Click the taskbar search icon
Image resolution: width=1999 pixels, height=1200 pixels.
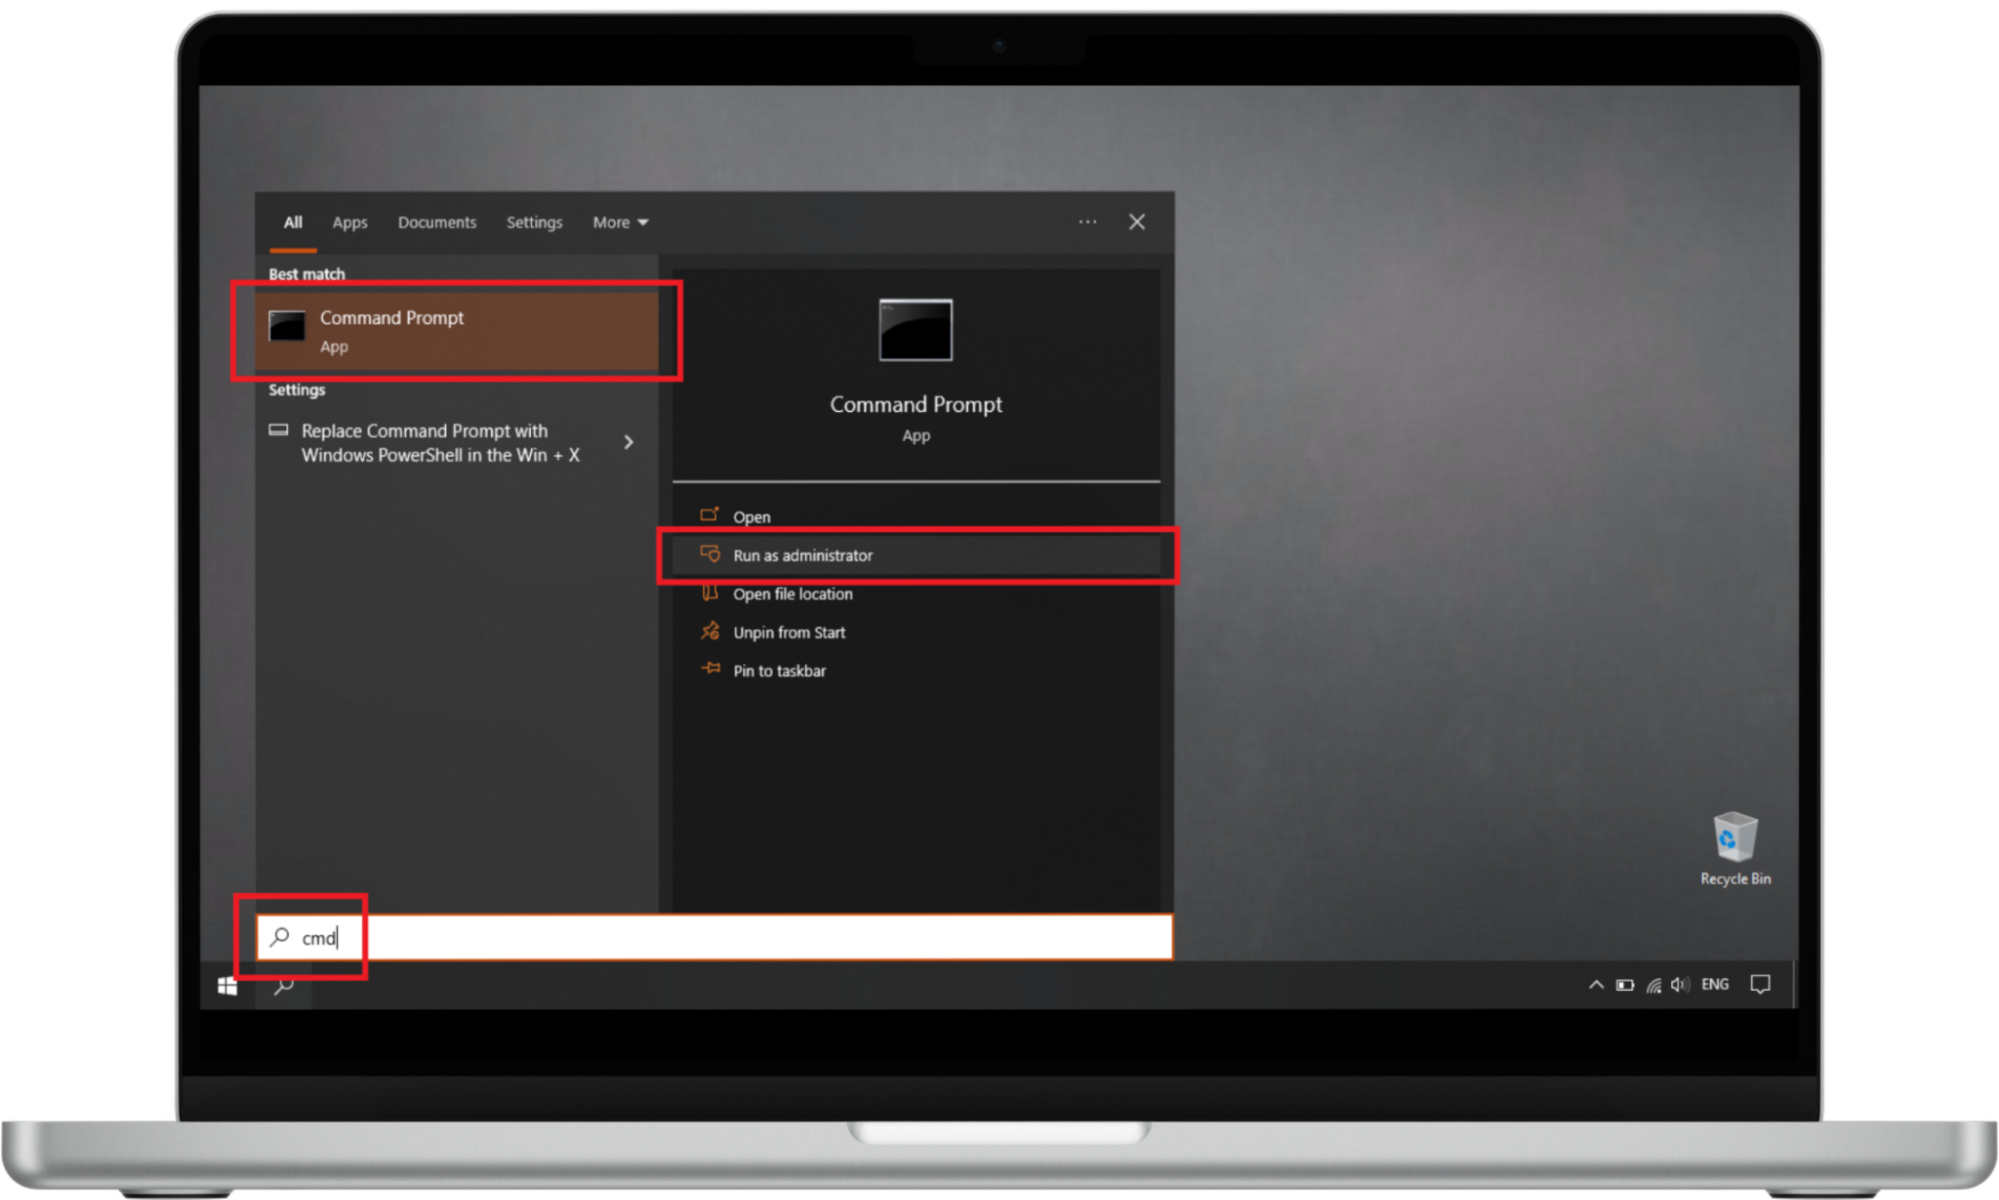click(x=284, y=986)
